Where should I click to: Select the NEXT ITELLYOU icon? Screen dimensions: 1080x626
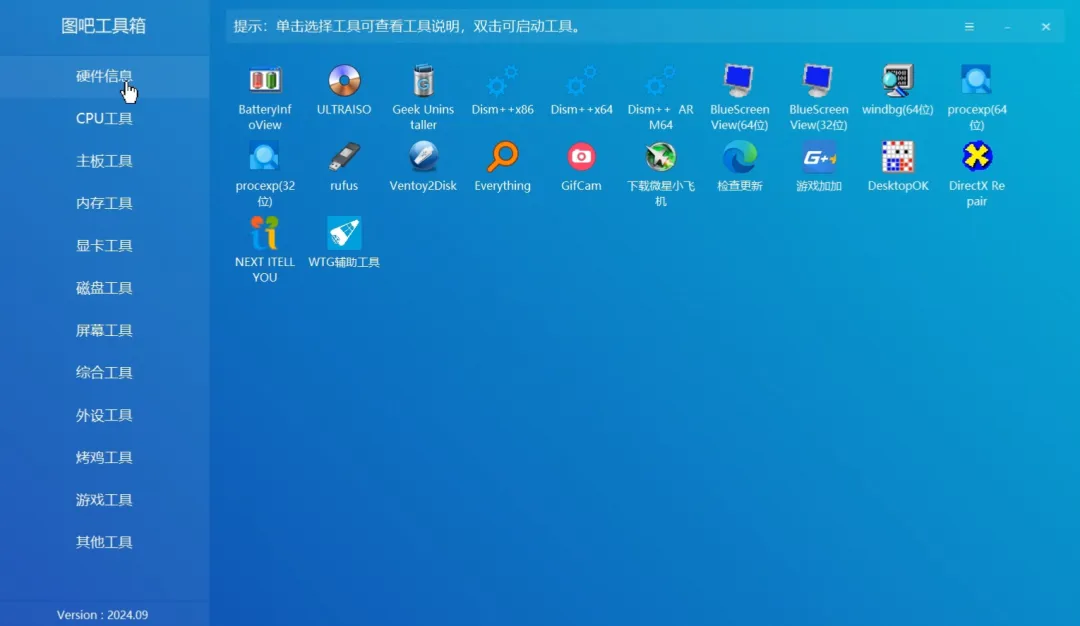pyautogui.click(x=265, y=233)
